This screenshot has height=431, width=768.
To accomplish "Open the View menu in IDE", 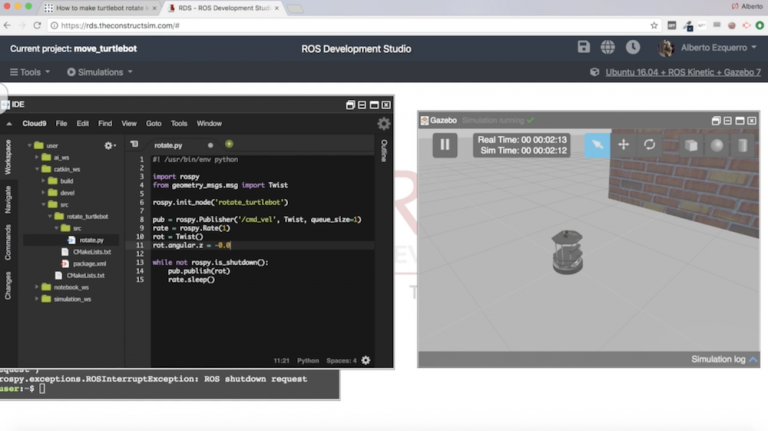I will [129, 123].
